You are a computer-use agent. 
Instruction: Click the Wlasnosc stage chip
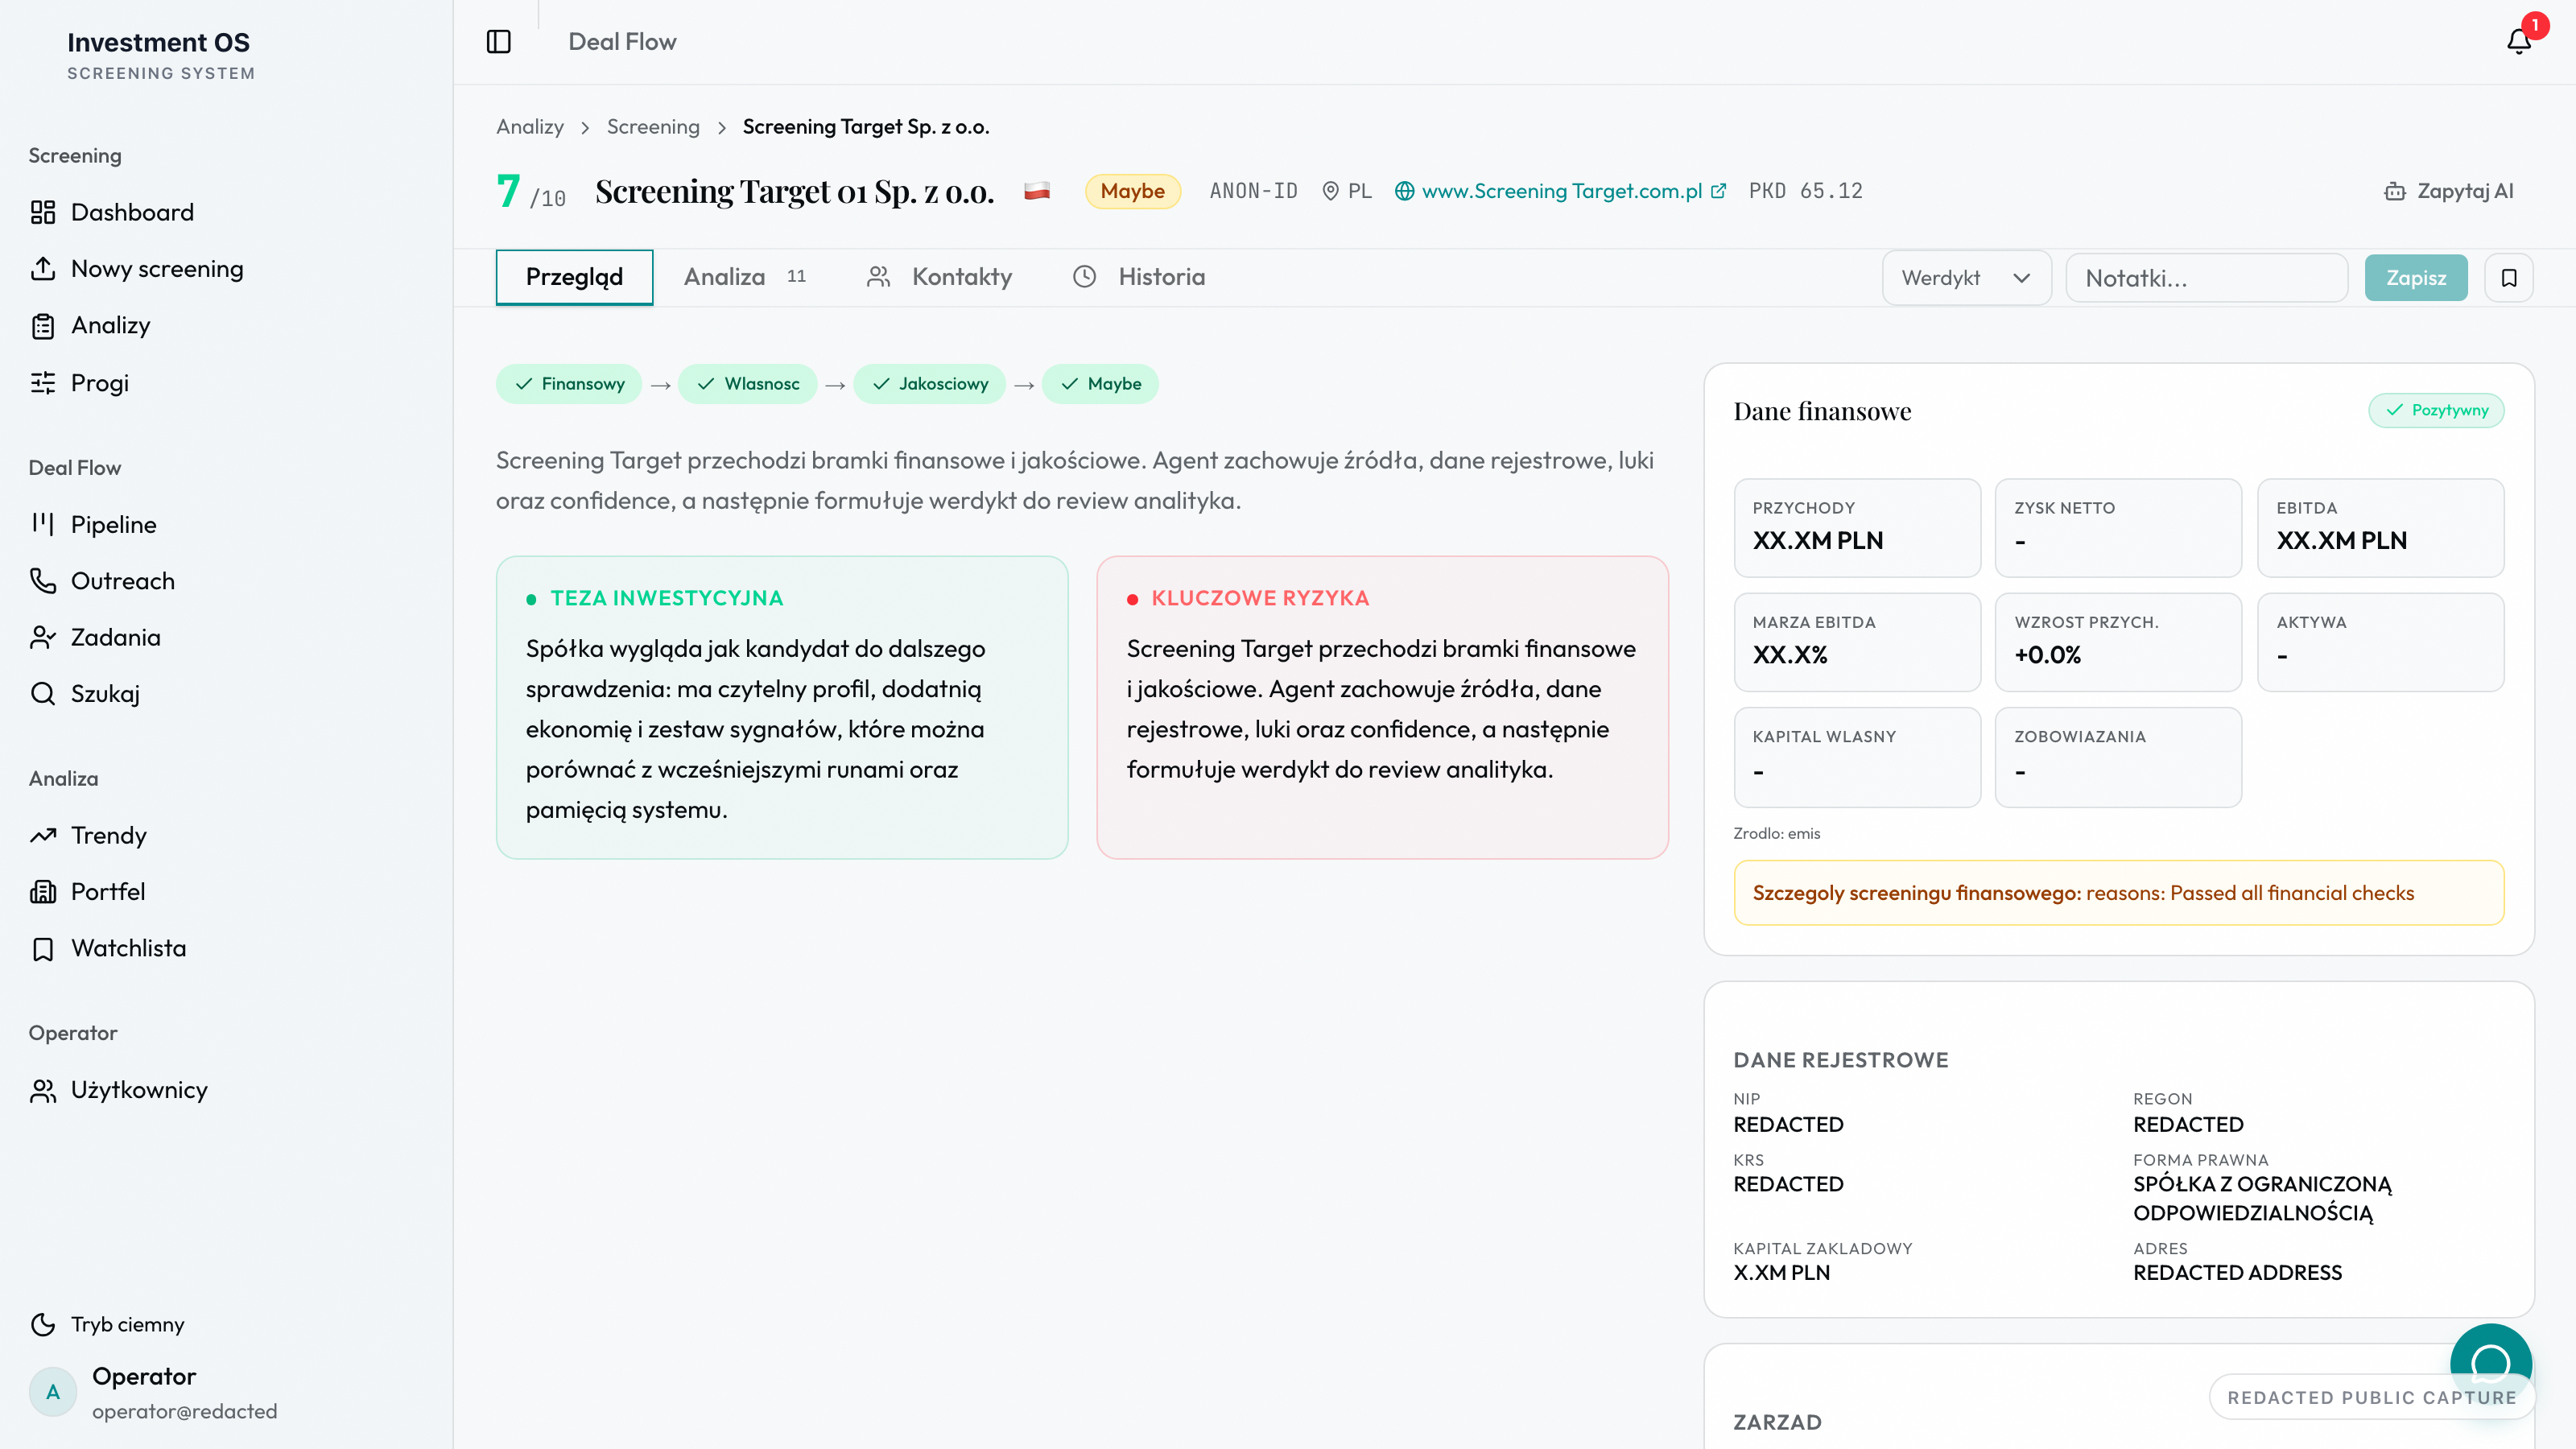coord(747,384)
